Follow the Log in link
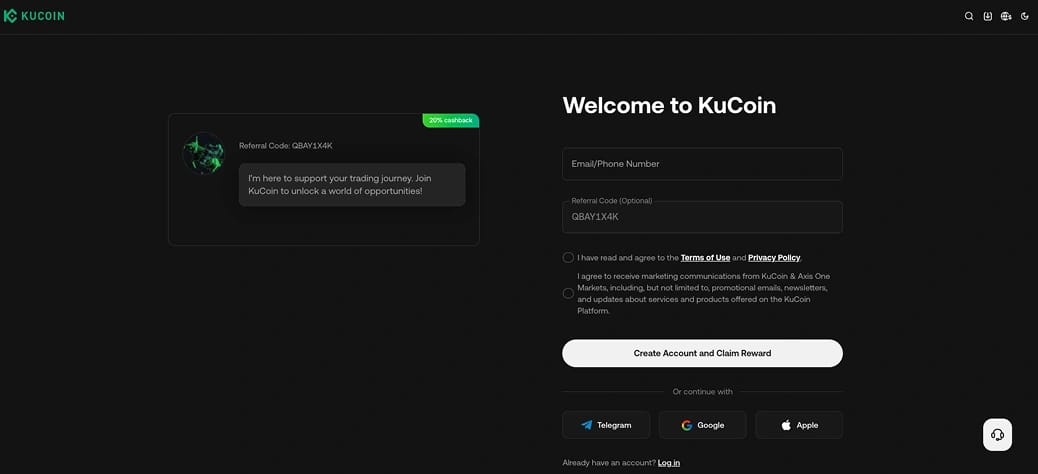The height and width of the screenshot is (474, 1038). (x=669, y=463)
